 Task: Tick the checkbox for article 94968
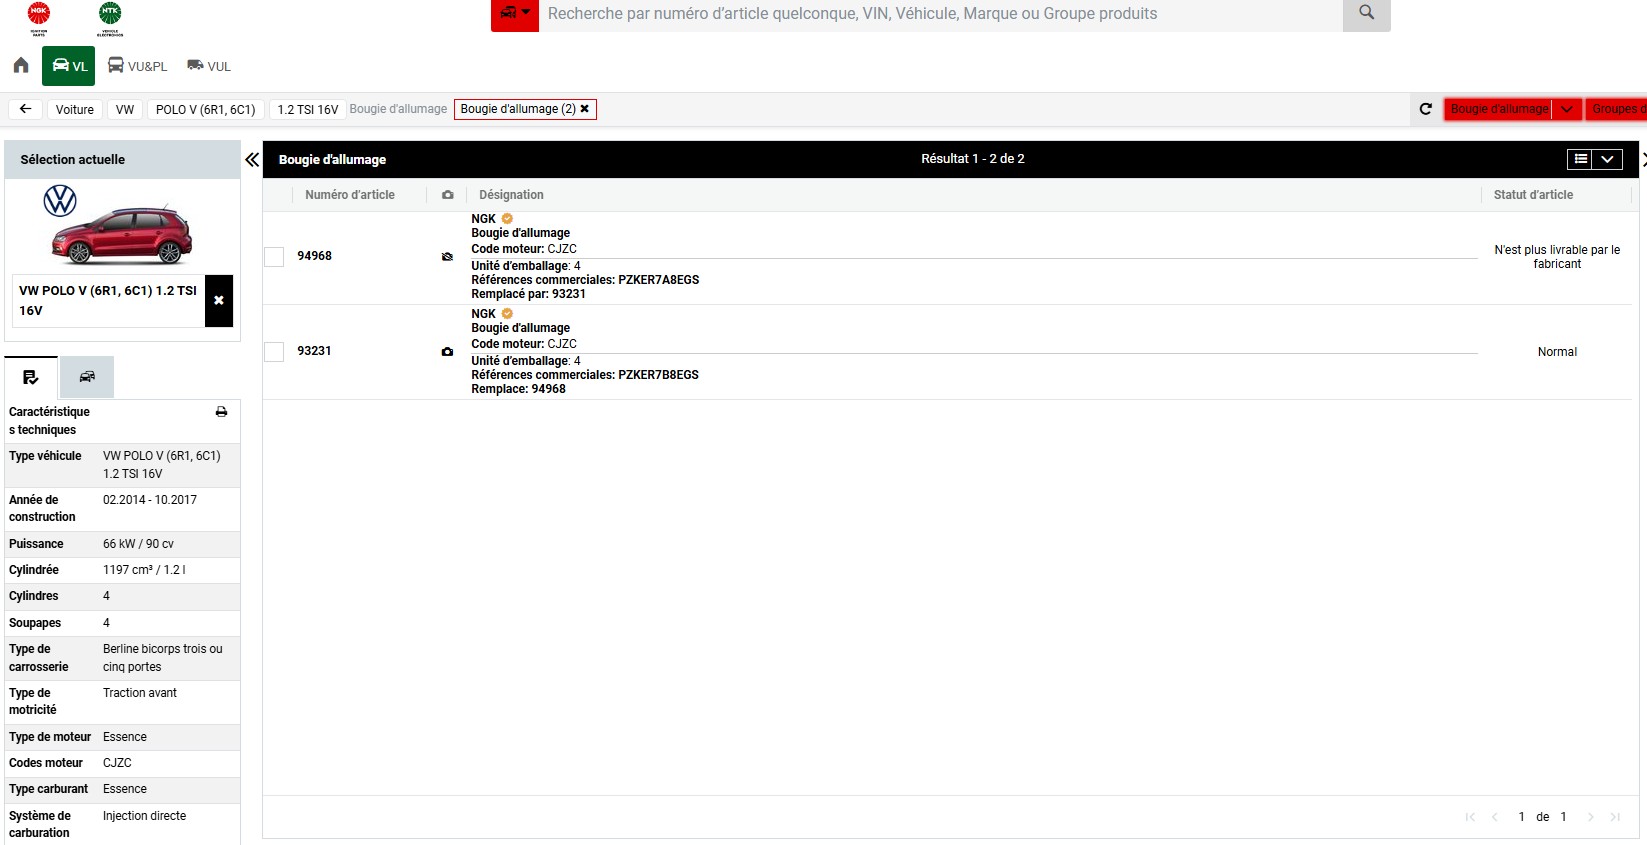tap(274, 257)
